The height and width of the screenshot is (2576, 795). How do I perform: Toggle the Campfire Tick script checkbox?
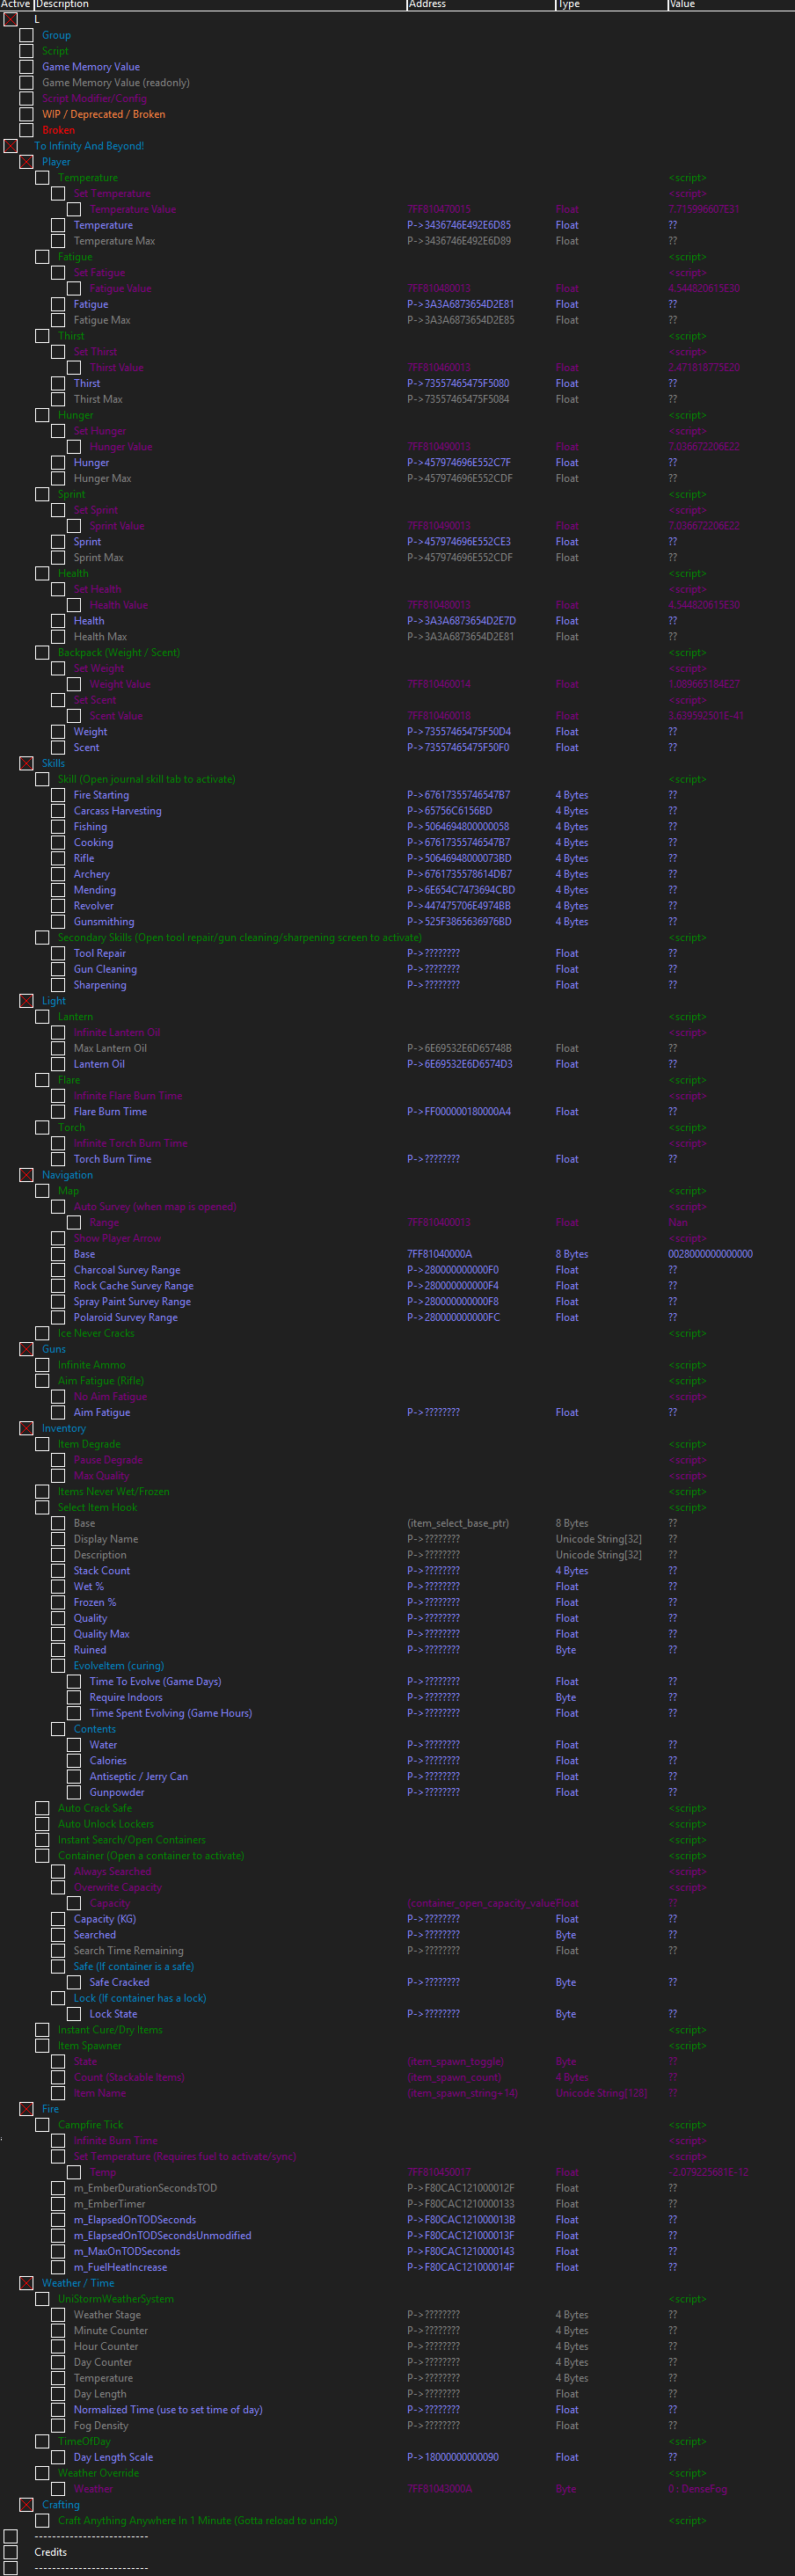coord(42,2125)
